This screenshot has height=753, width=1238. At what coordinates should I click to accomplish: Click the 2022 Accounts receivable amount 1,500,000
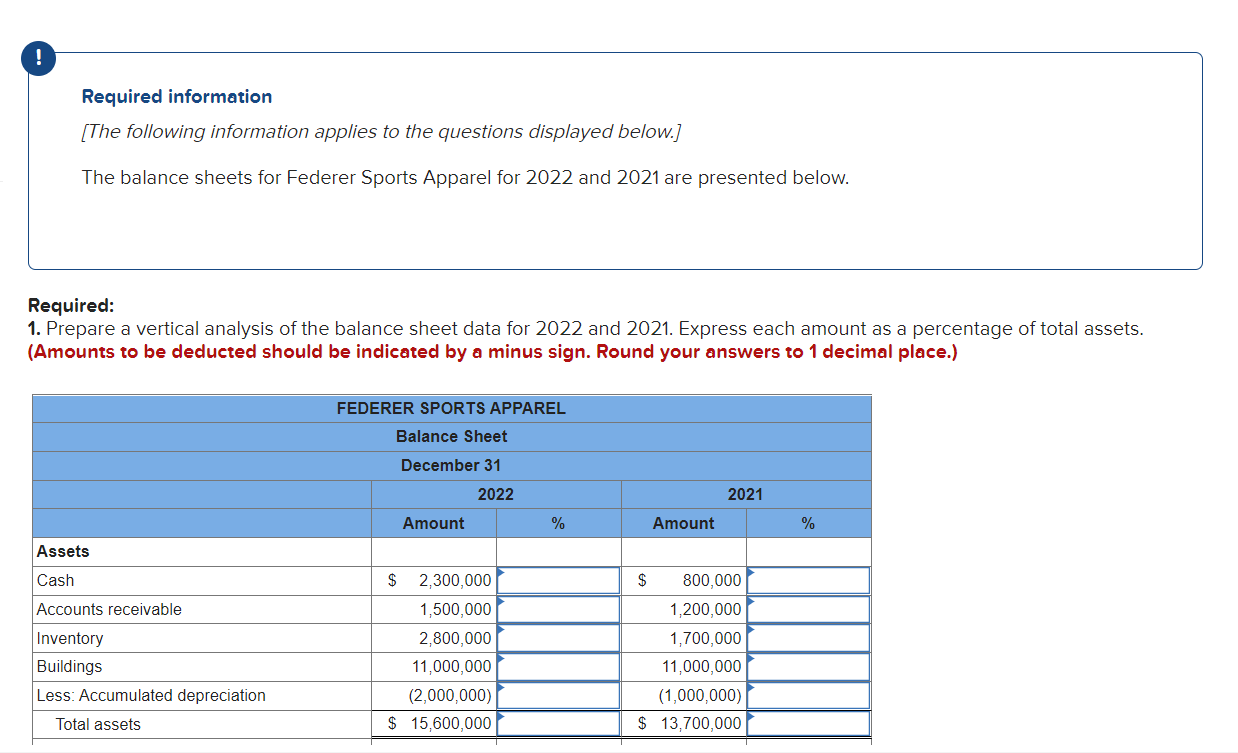[455, 609]
